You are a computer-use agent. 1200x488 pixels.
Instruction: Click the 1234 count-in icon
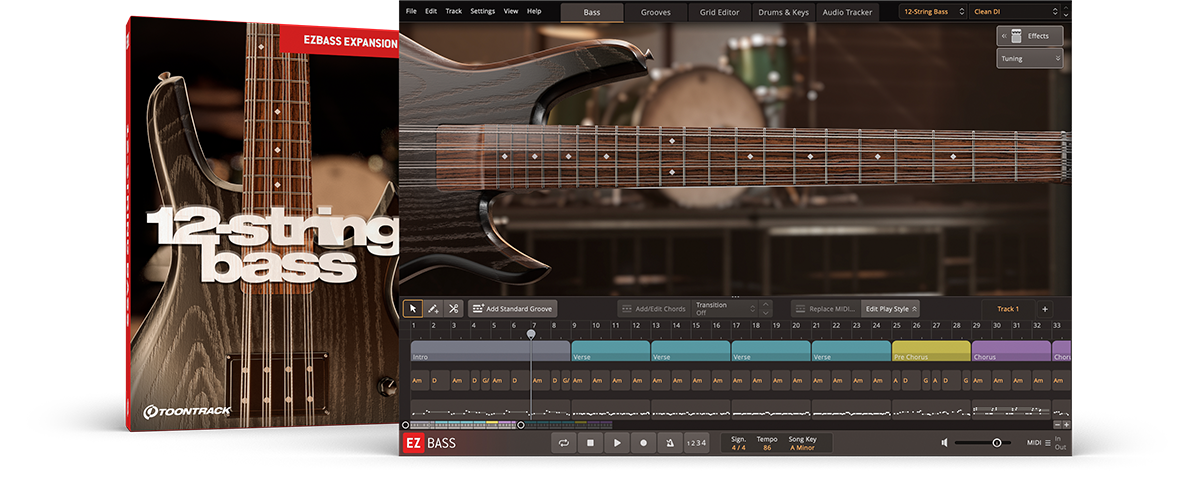[x=697, y=443]
